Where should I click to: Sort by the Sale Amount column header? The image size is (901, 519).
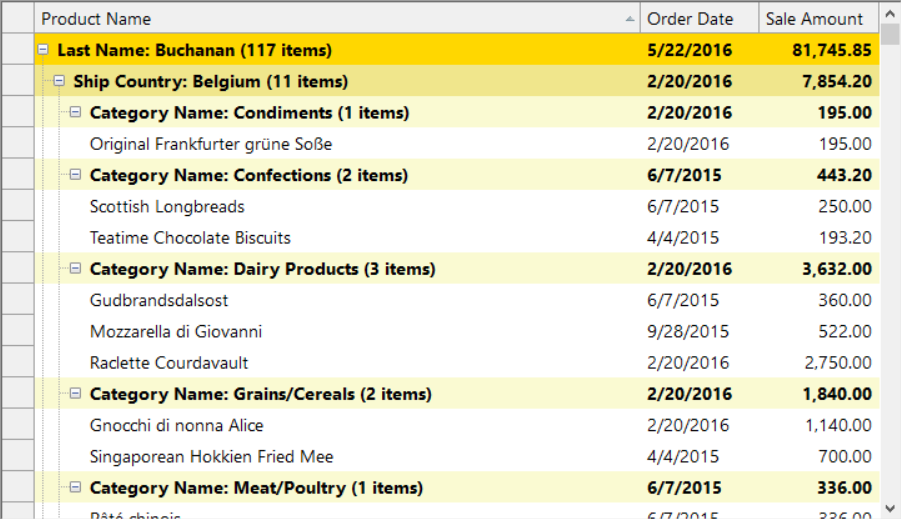(x=819, y=18)
